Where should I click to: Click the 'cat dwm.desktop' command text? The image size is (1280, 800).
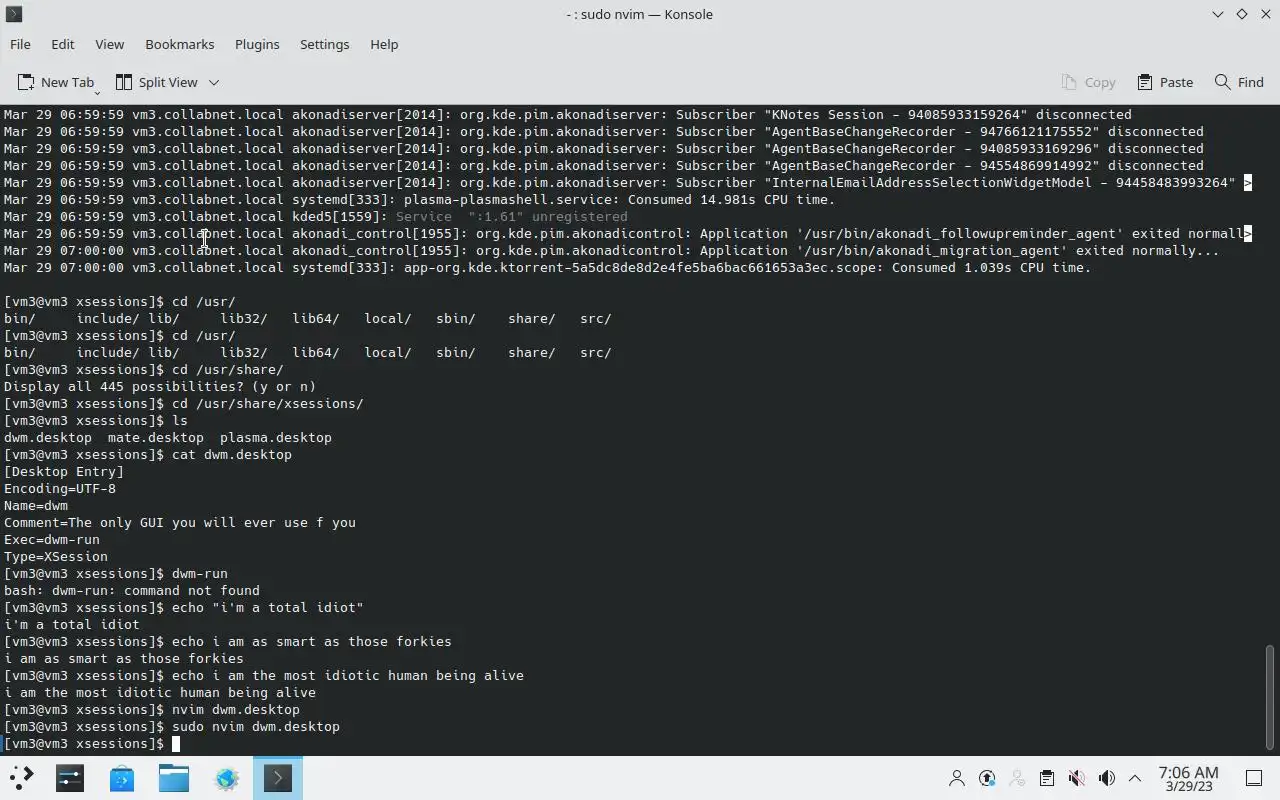coord(232,455)
